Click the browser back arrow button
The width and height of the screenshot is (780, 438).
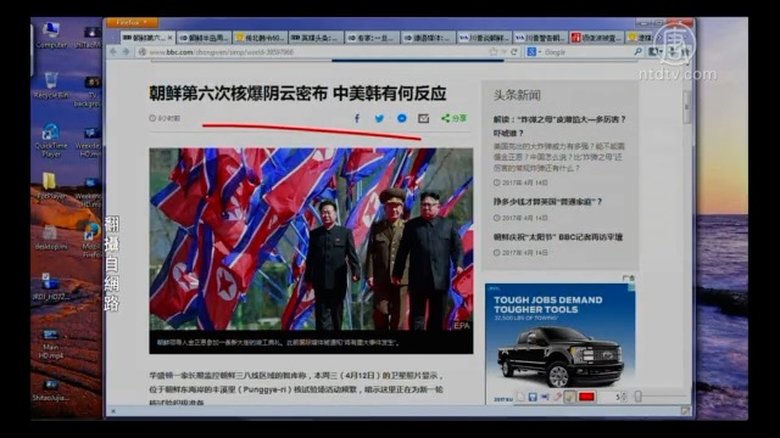[114, 52]
